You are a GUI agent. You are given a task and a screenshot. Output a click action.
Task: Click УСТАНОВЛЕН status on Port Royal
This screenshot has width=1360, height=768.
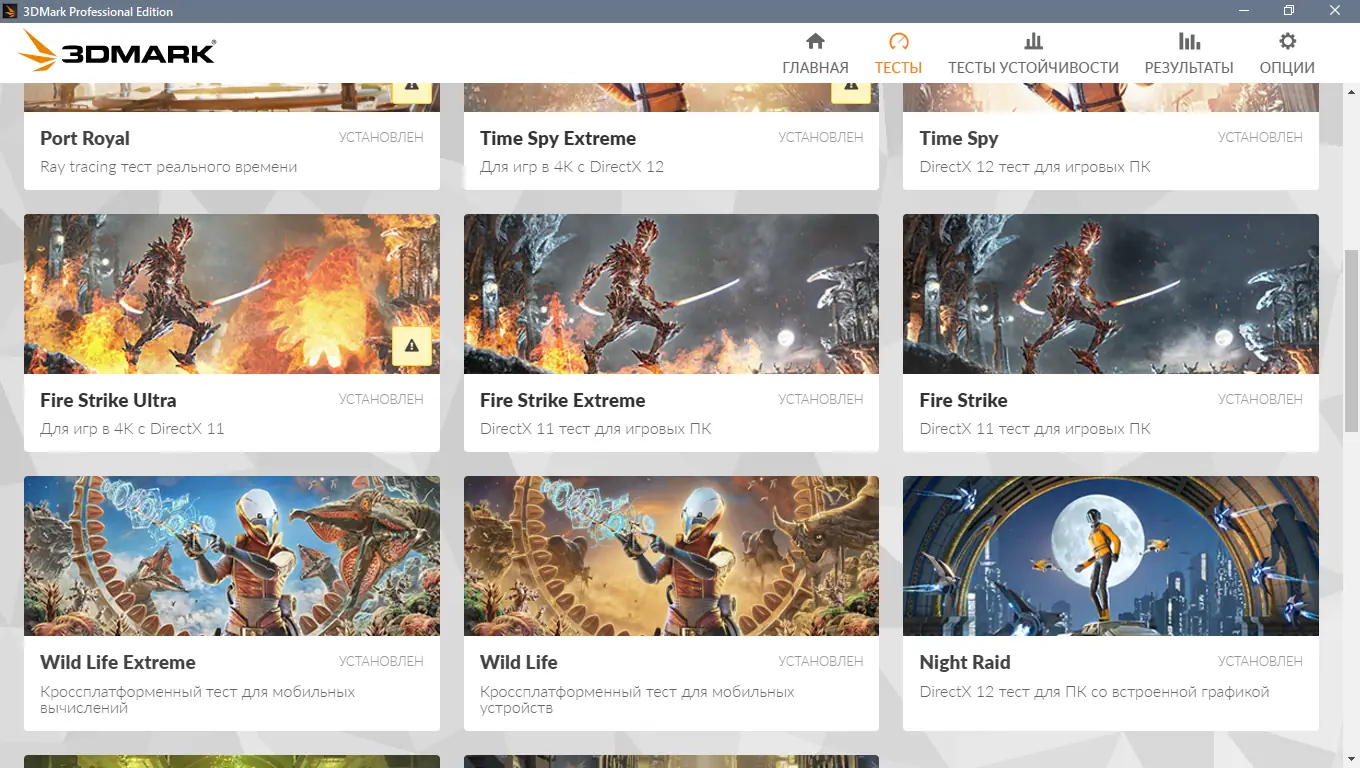(x=381, y=137)
